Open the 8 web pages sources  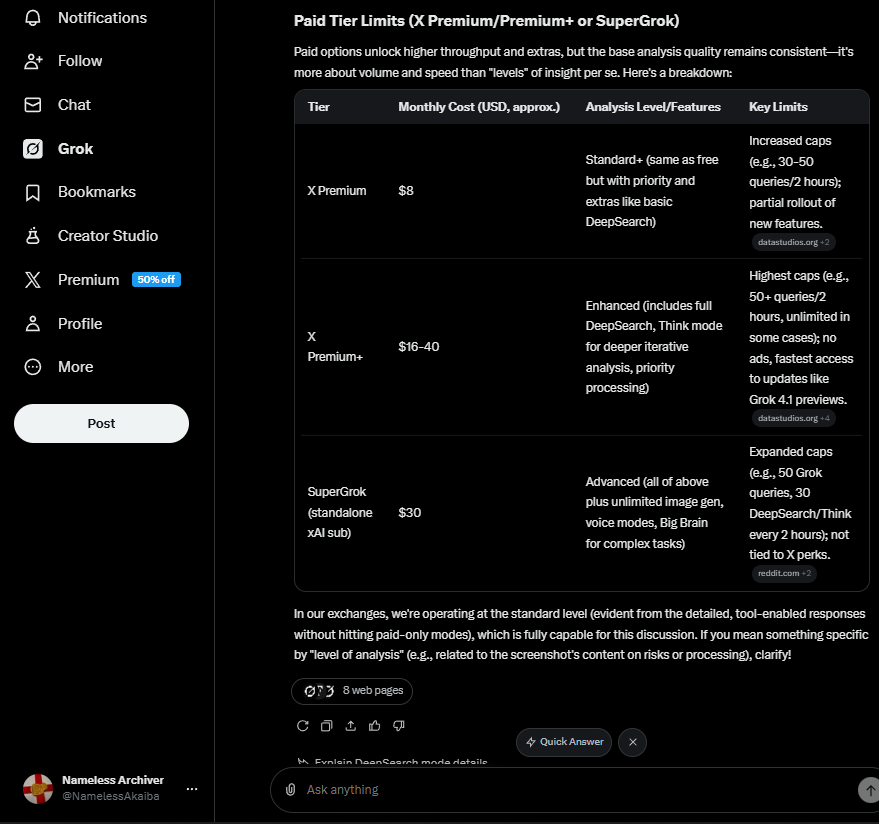[352, 691]
